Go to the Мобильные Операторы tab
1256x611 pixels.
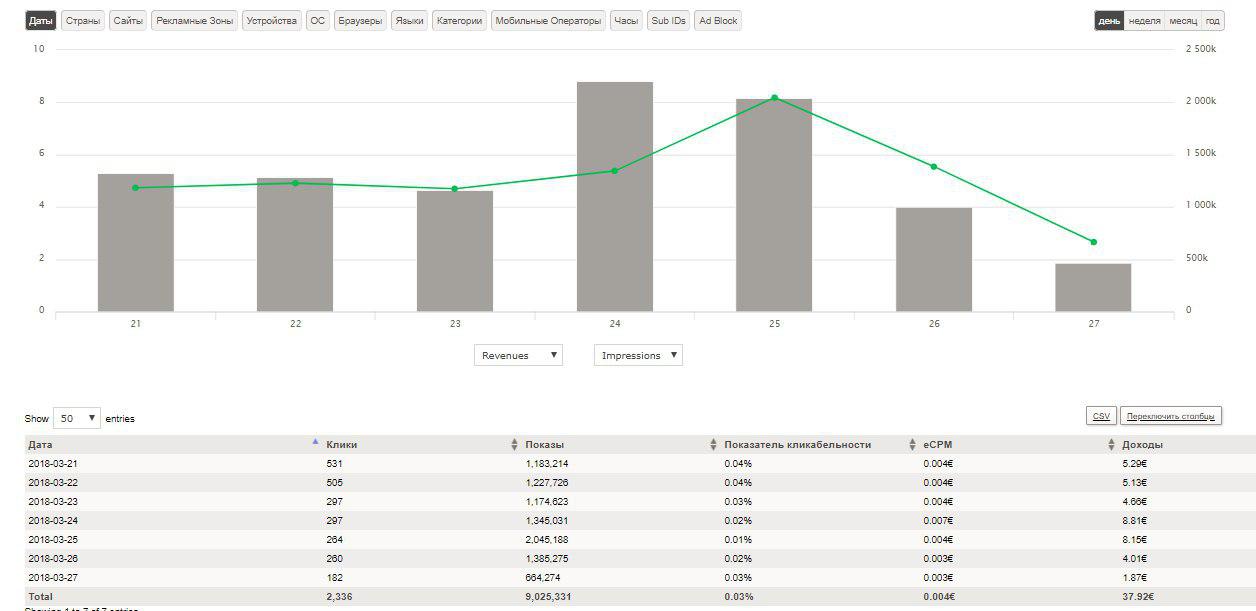click(x=548, y=21)
